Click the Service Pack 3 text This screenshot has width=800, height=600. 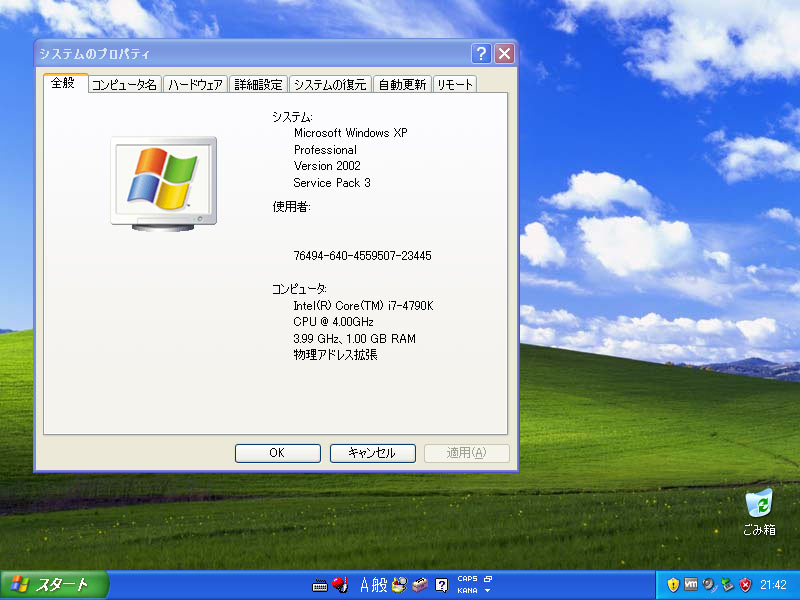pyautogui.click(x=332, y=183)
